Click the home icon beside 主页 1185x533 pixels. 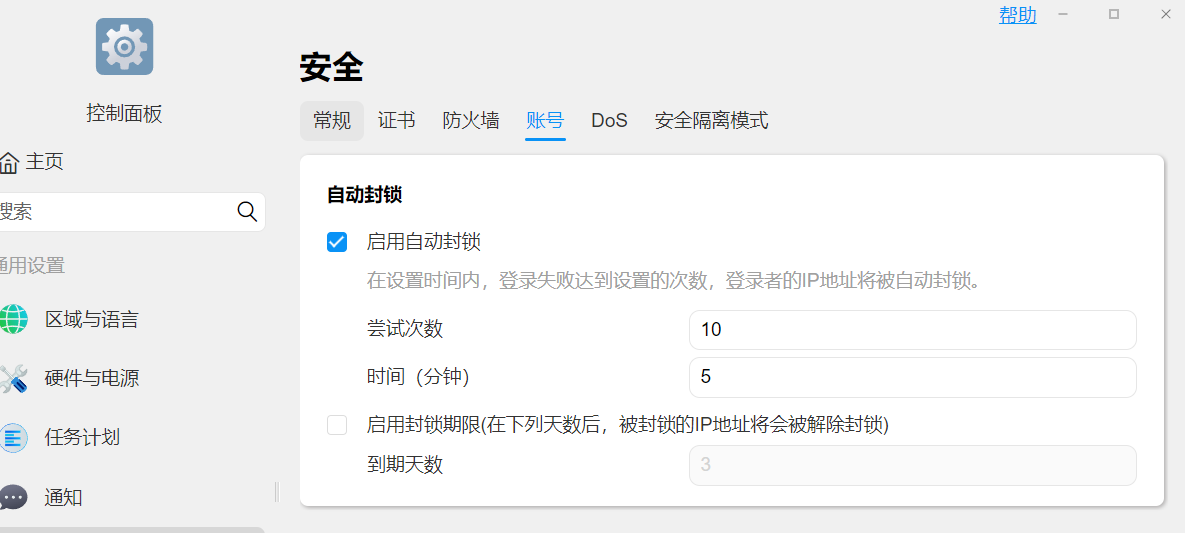click(x=9, y=162)
